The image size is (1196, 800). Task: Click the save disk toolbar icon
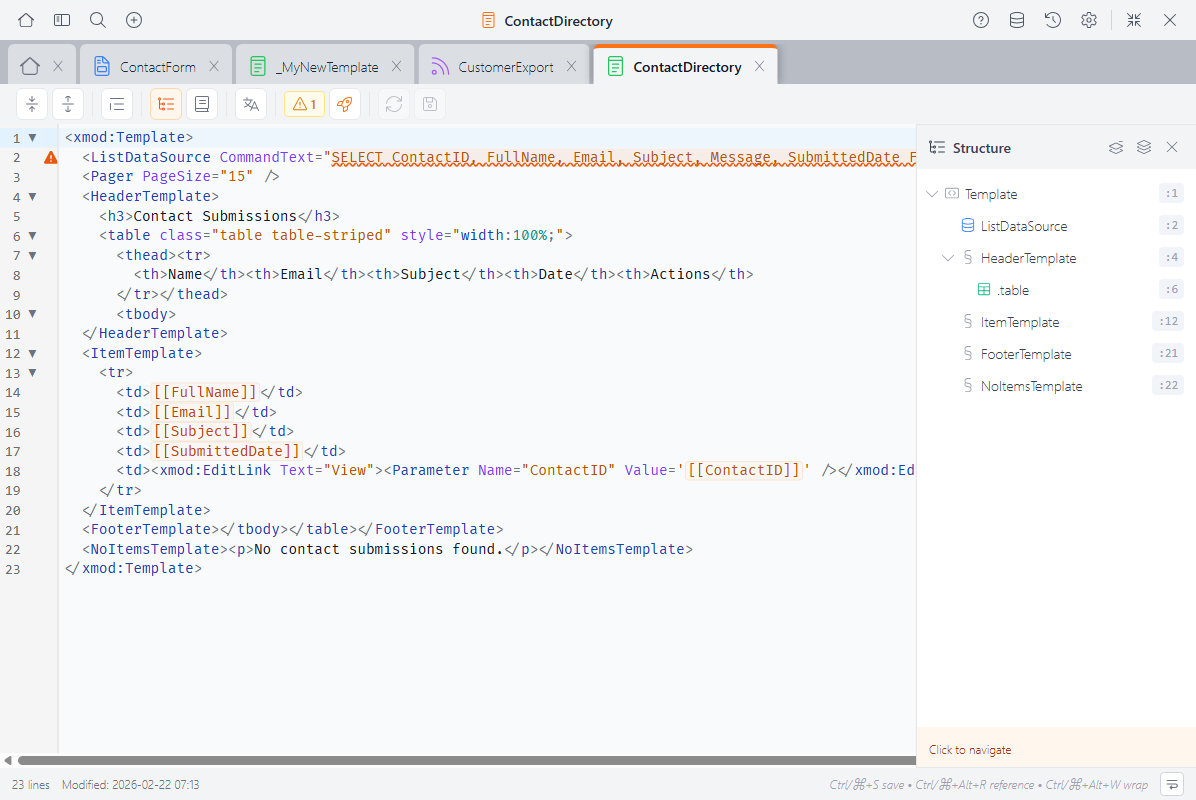[429, 104]
